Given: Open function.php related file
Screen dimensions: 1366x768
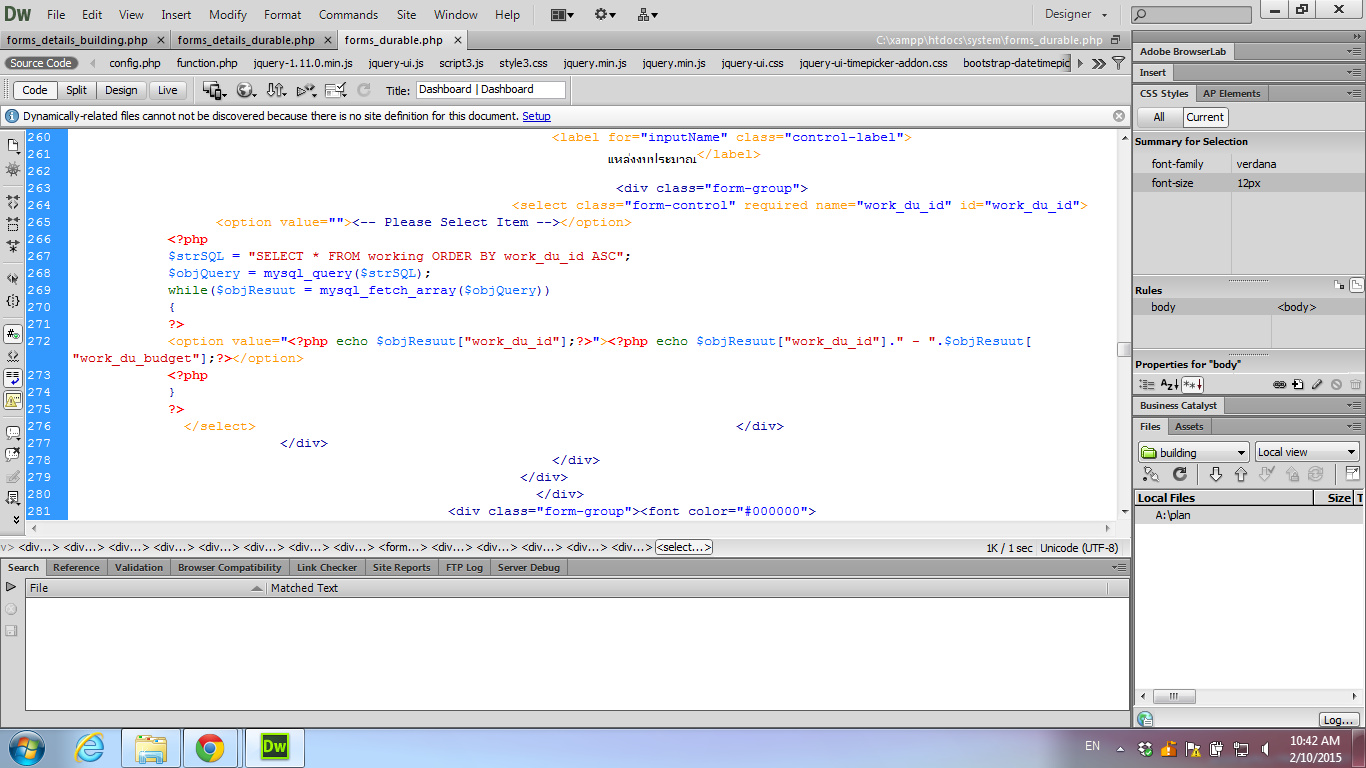Looking at the screenshot, I should (x=207, y=63).
